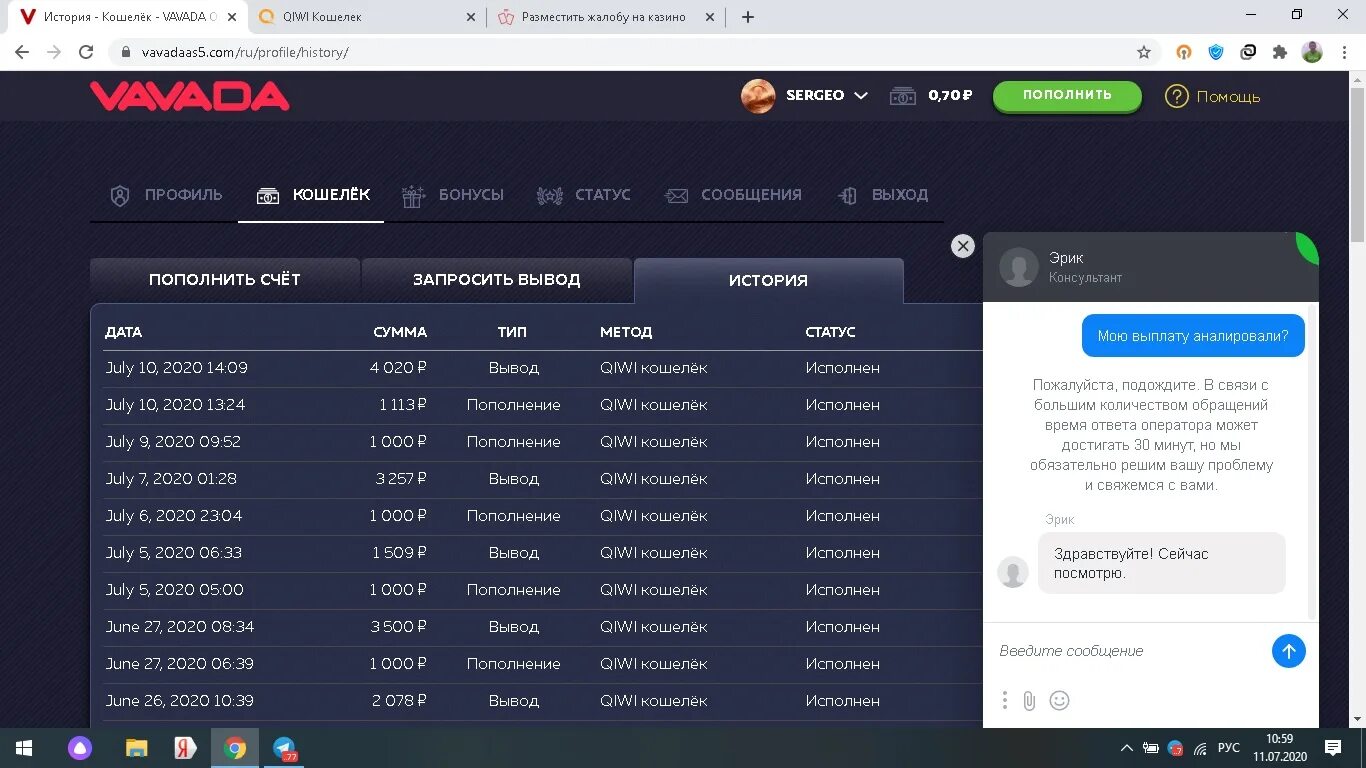Reload the page with refresh icon
1366x768 pixels.
pyautogui.click(x=86, y=52)
